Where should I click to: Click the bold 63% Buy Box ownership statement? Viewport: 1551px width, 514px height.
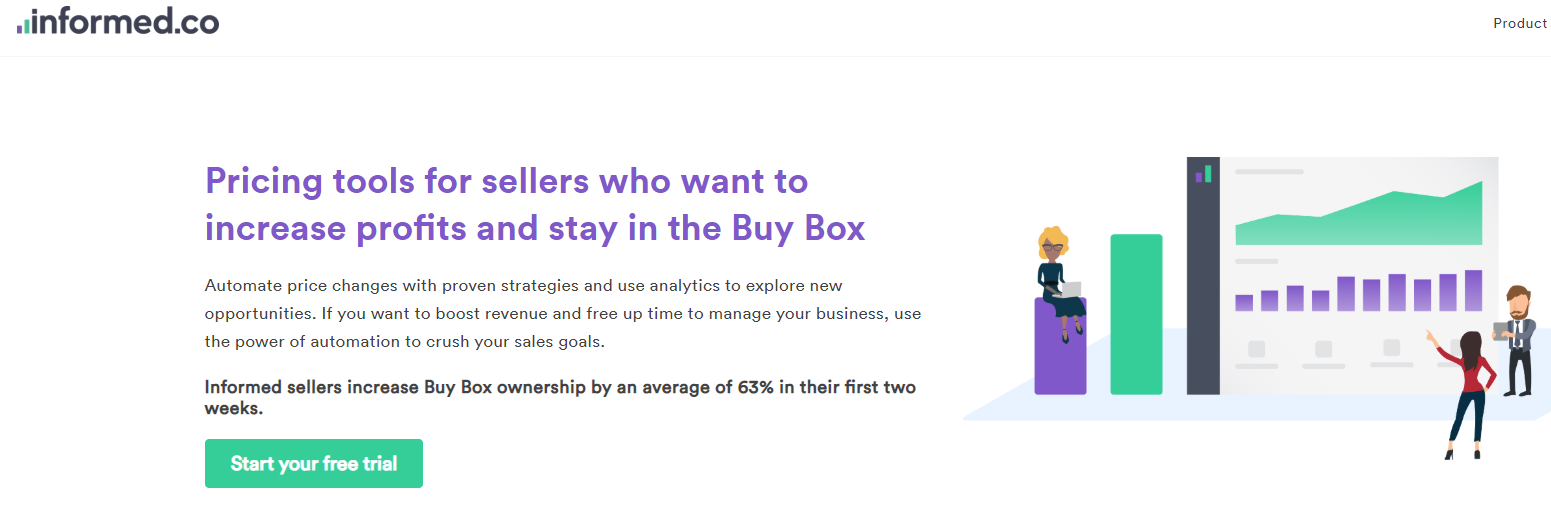point(560,397)
